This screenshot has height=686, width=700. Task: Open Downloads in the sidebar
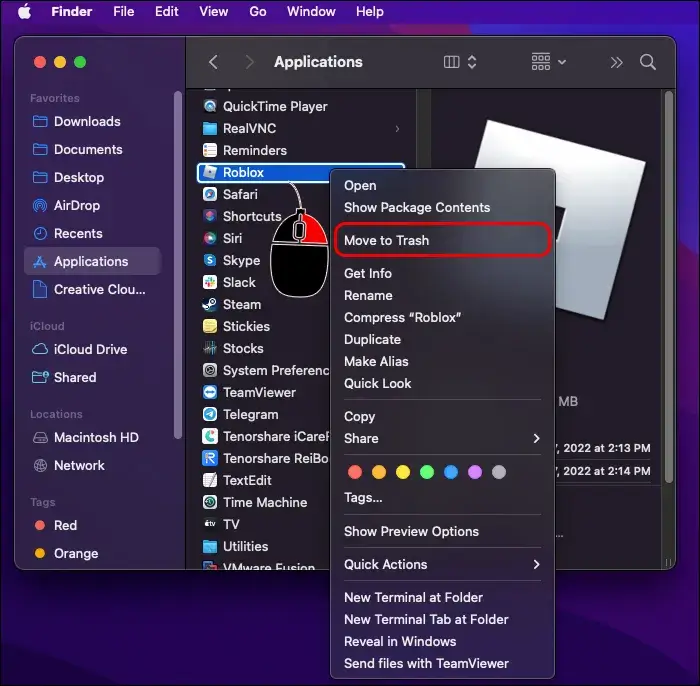click(92, 121)
